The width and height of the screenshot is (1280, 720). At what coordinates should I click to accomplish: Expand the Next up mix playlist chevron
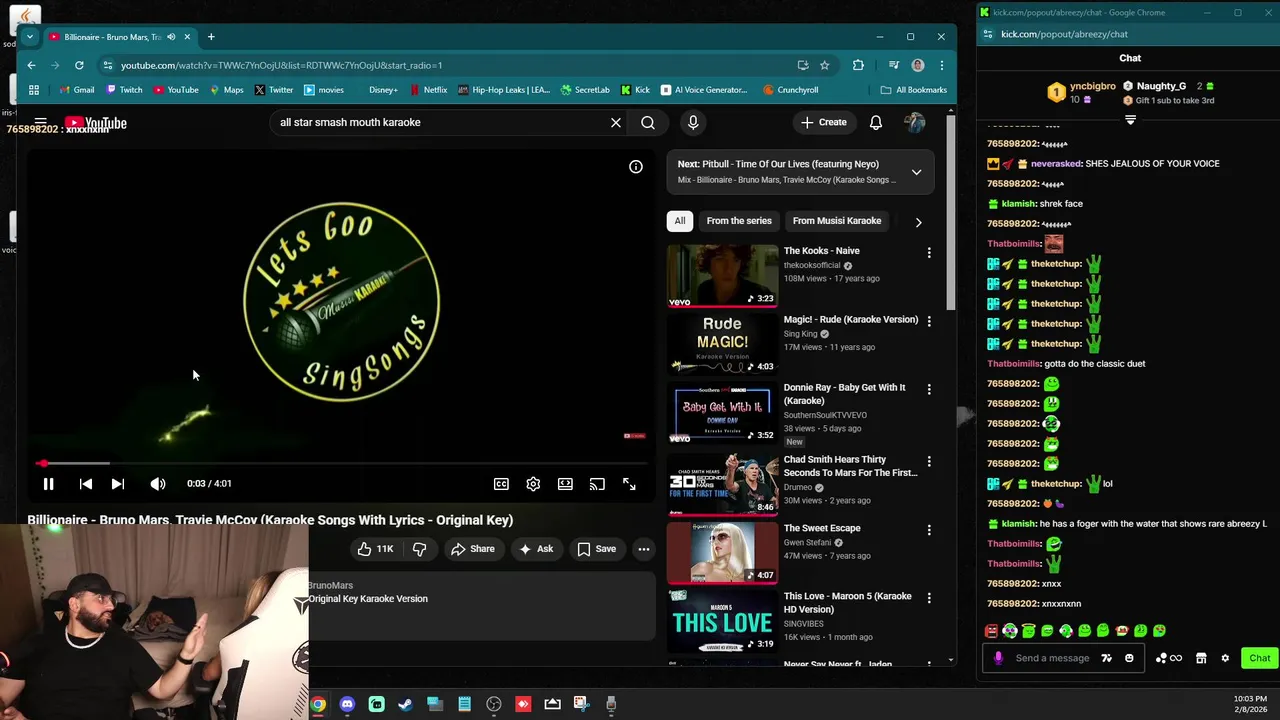pos(916,172)
